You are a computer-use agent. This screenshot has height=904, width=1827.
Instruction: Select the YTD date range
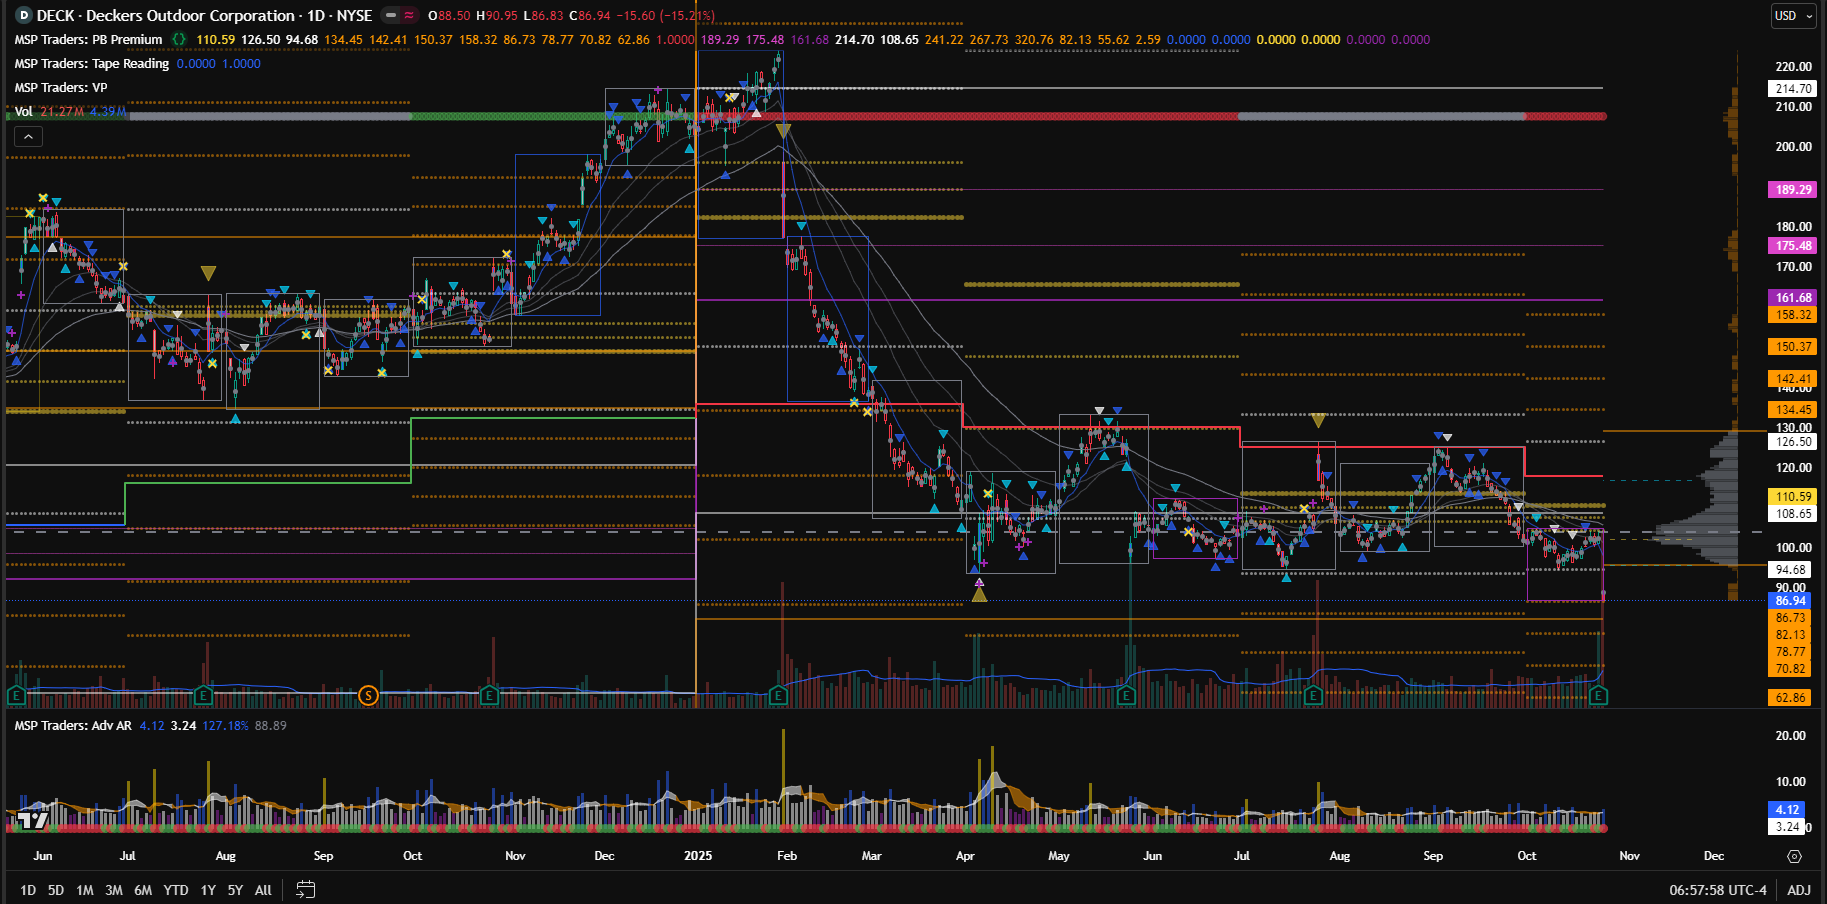click(176, 889)
